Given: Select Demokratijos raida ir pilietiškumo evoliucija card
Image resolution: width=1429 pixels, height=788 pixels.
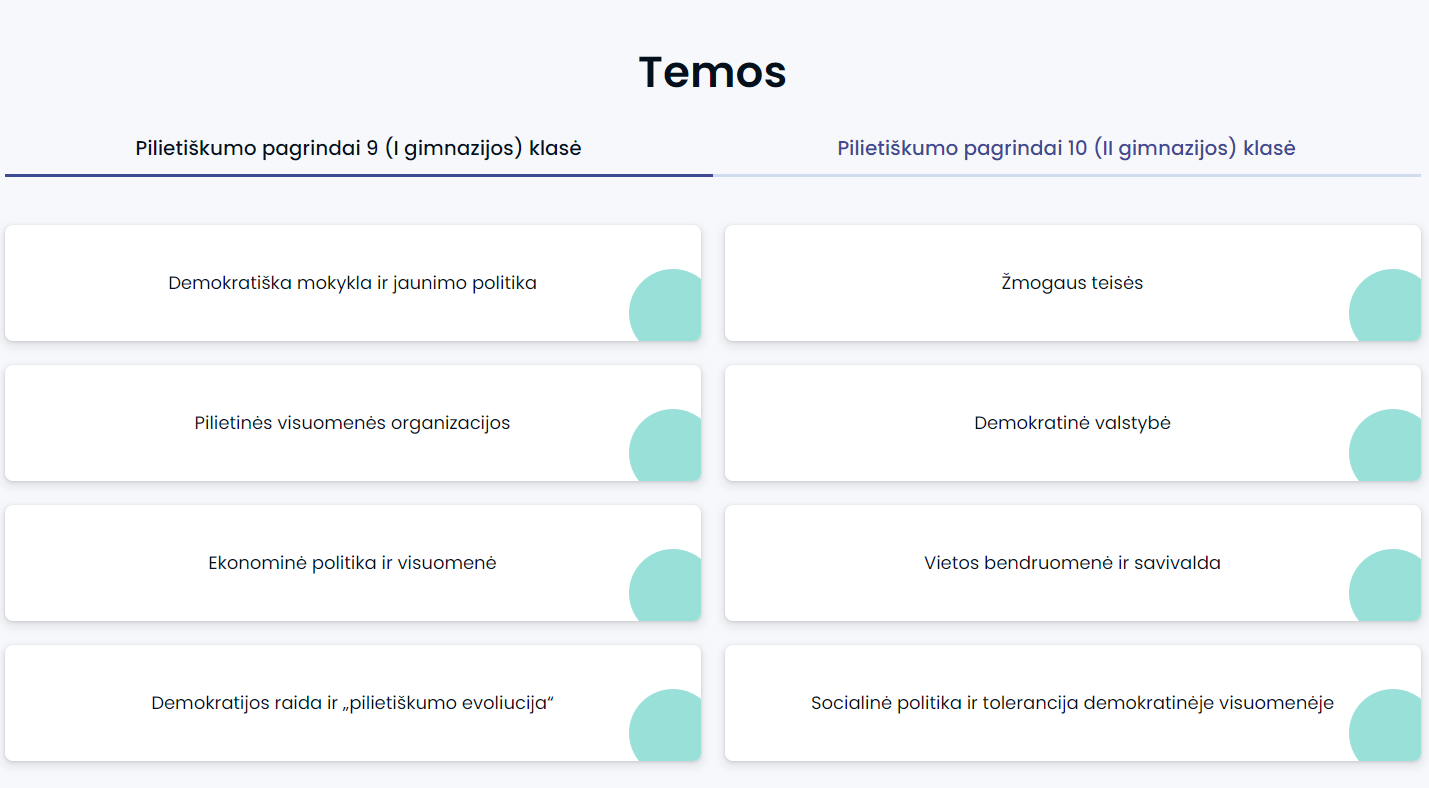Looking at the screenshot, I should [x=353, y=703].
